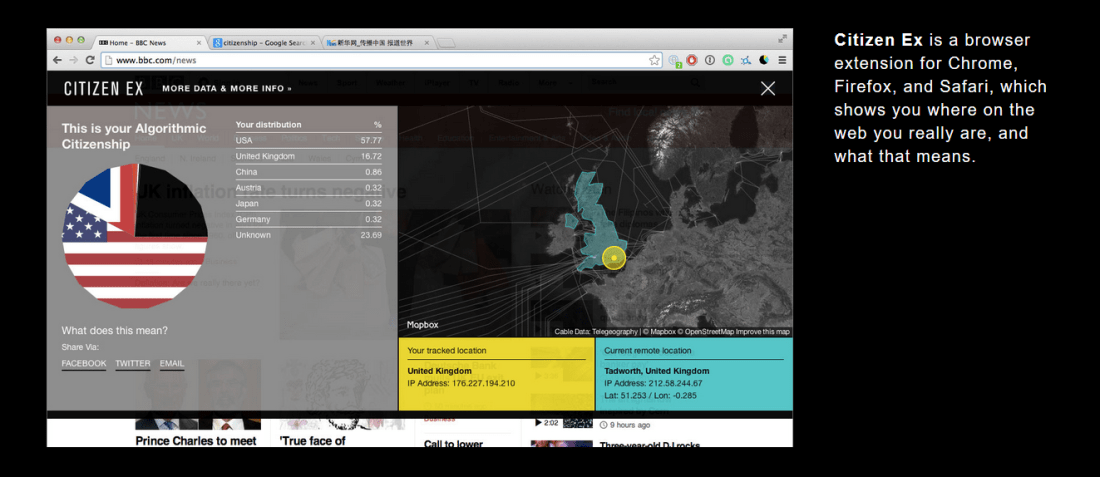Click the browser forward arrow

73,60
